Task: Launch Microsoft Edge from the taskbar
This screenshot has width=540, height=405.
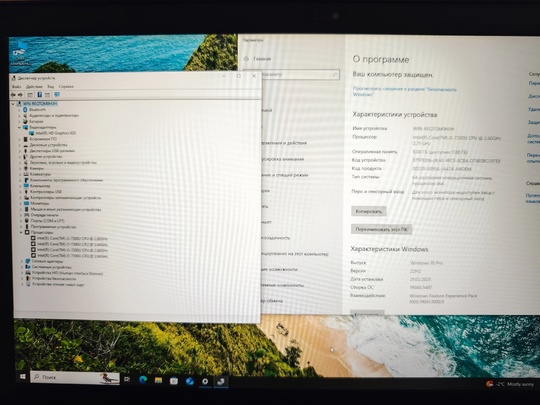Action: click(x=143, y=380)
